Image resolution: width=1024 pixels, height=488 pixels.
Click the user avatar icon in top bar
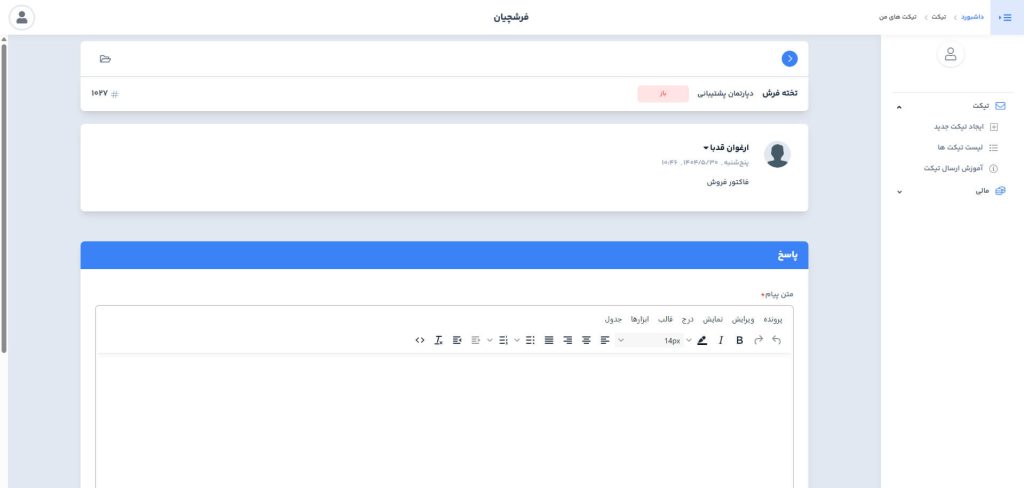21,17
